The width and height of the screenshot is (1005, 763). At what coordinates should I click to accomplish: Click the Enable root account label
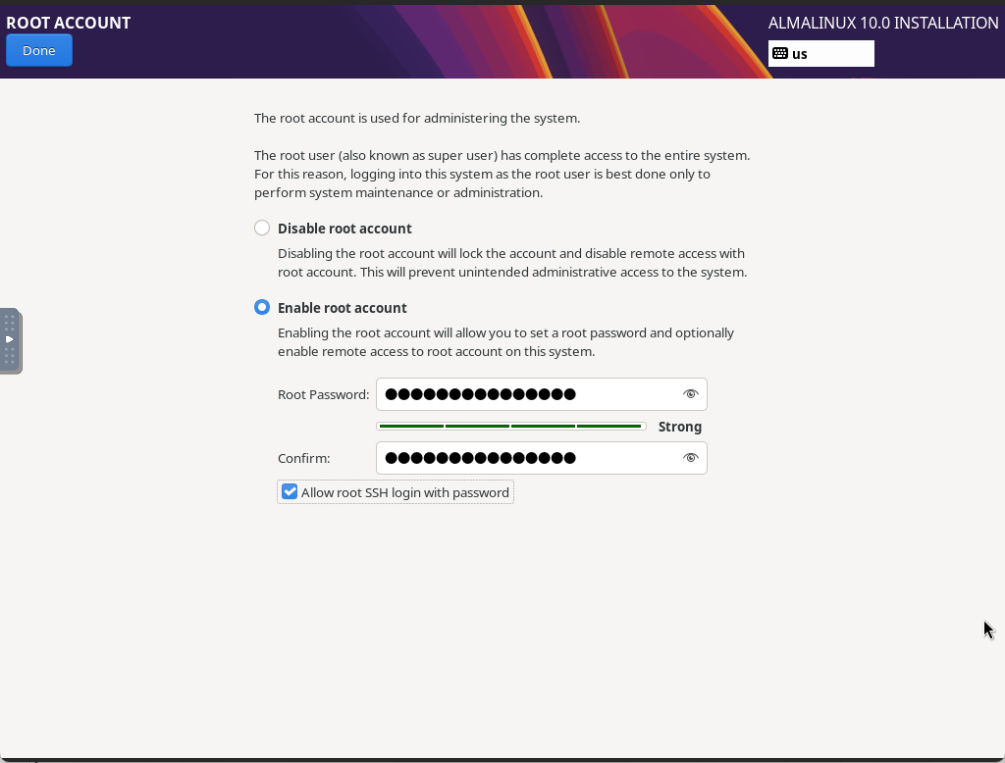pyautogui.click(x=342, y=308)
